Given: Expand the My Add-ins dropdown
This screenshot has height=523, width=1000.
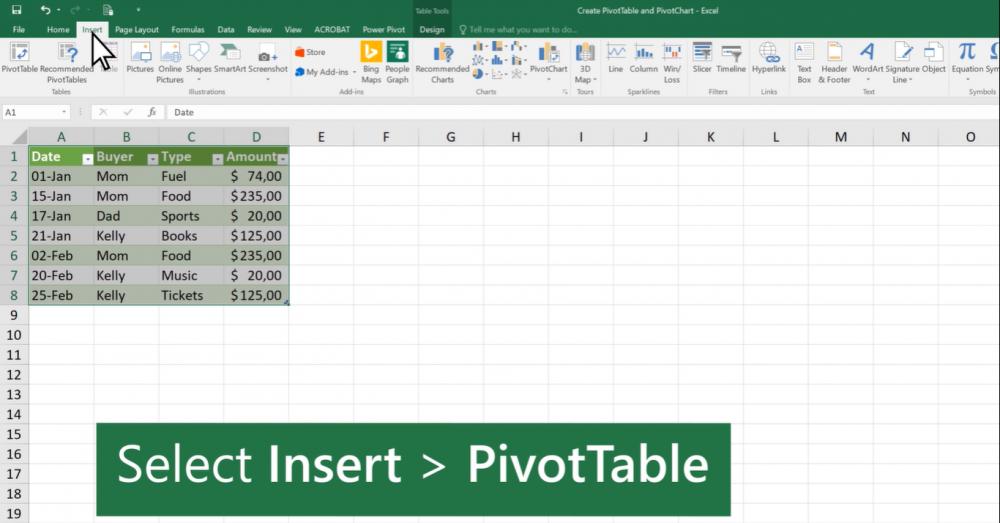Looking at the screenshot, I should [x=355, y=72].
